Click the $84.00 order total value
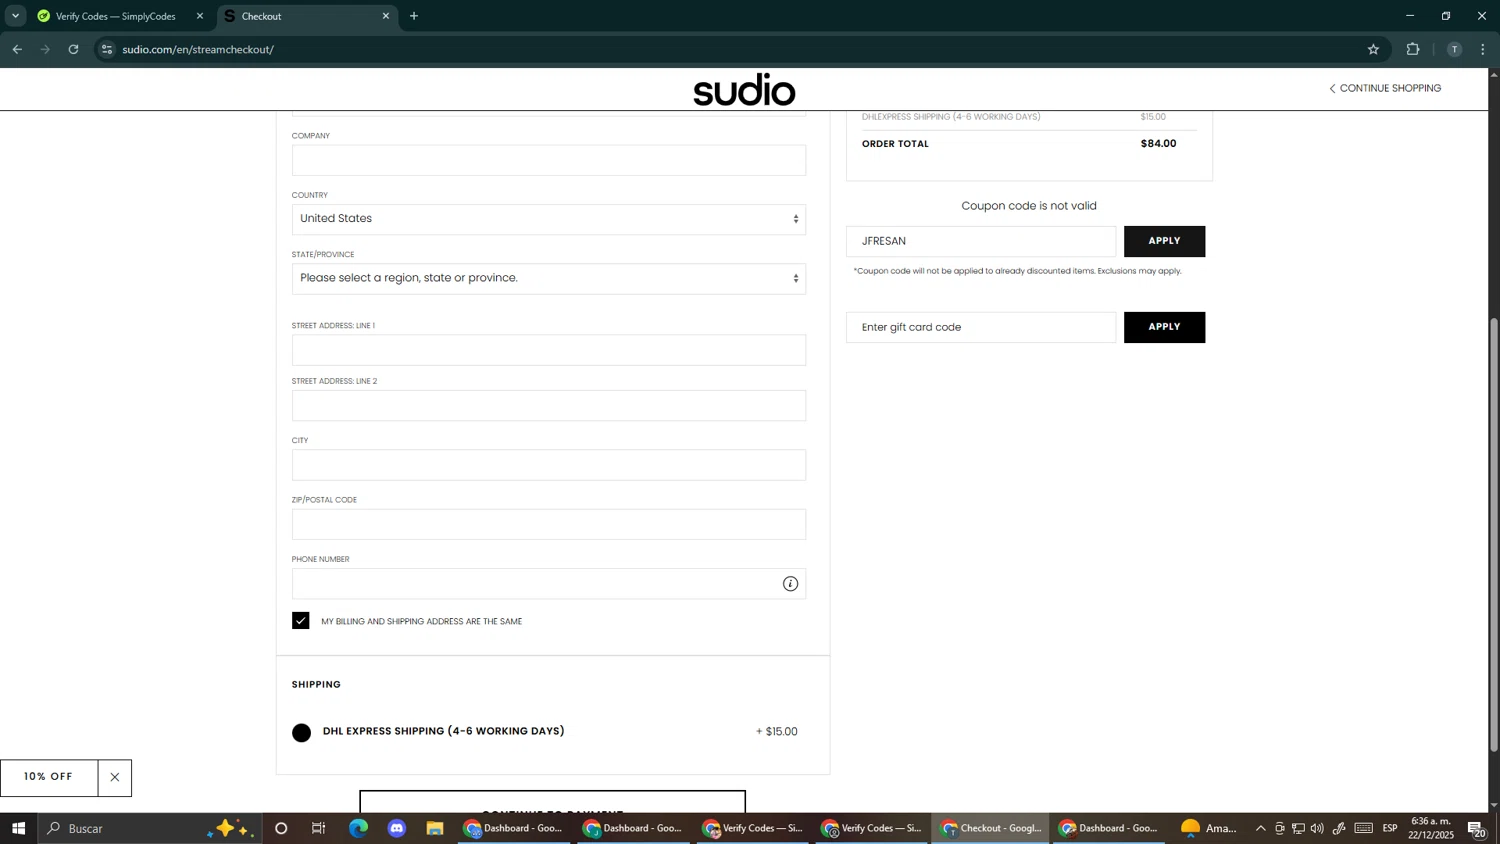Viewport: 1500px width, 844px height. point(1158,144)
